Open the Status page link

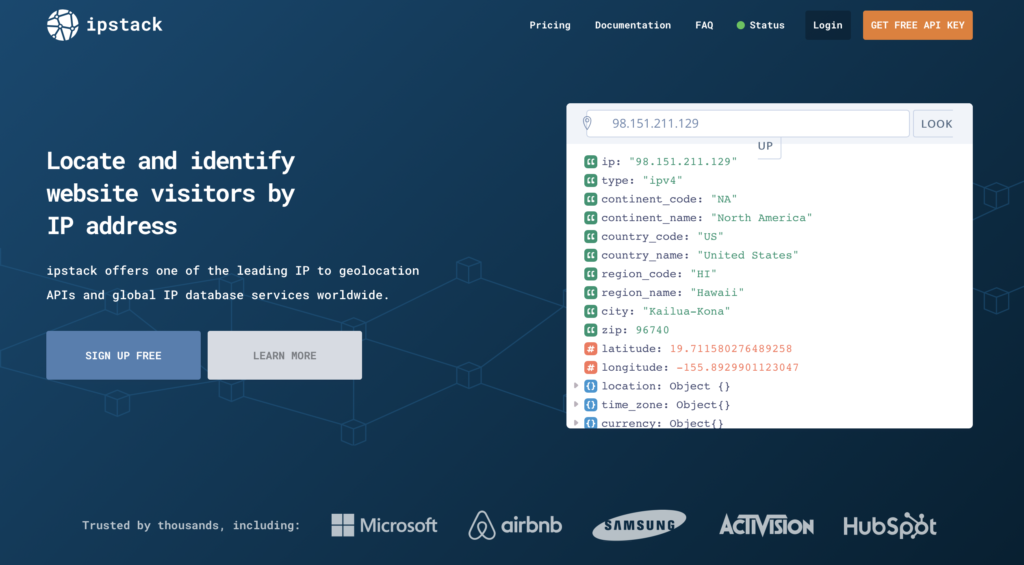coord(767,25)
